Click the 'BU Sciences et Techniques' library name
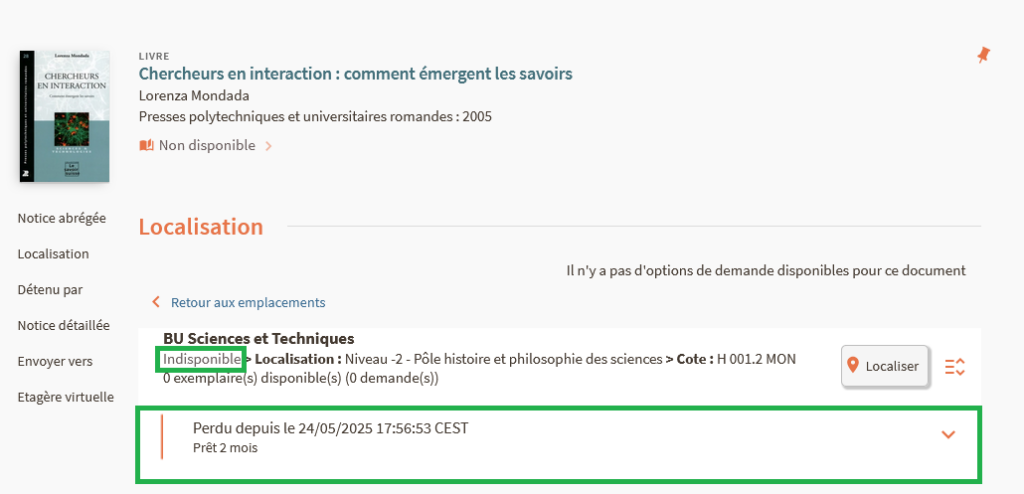The image size is (1024, 494). 258,339
